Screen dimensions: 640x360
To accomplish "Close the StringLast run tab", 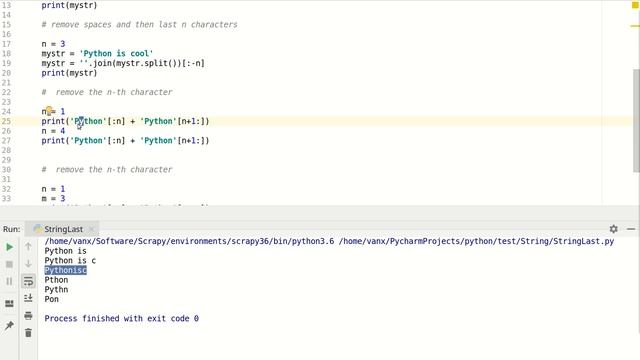I will 92,229.
